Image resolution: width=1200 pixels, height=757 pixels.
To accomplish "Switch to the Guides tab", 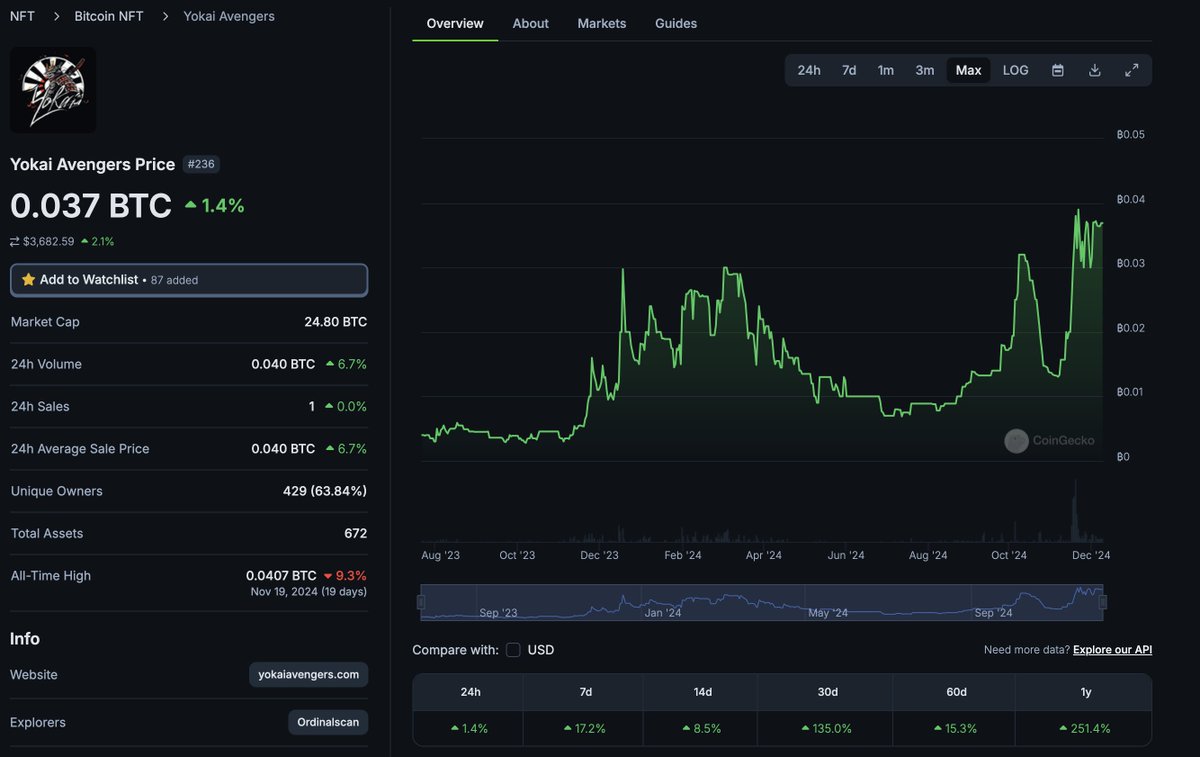I will 676,23.
